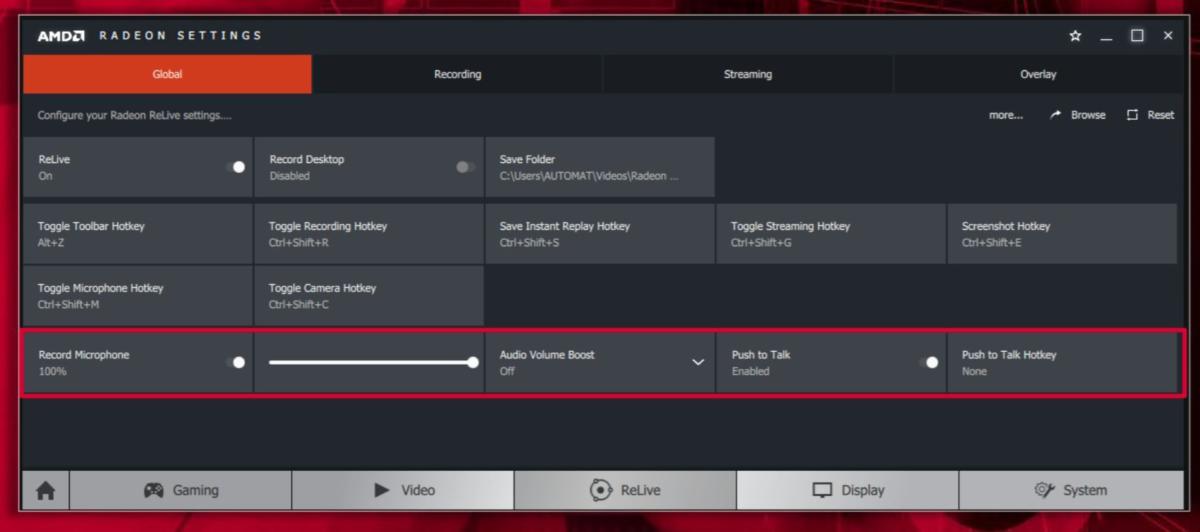The height and width of the screenshot is (532, 1200).
Task: Open the Video section
Action: tap(403, 490)
